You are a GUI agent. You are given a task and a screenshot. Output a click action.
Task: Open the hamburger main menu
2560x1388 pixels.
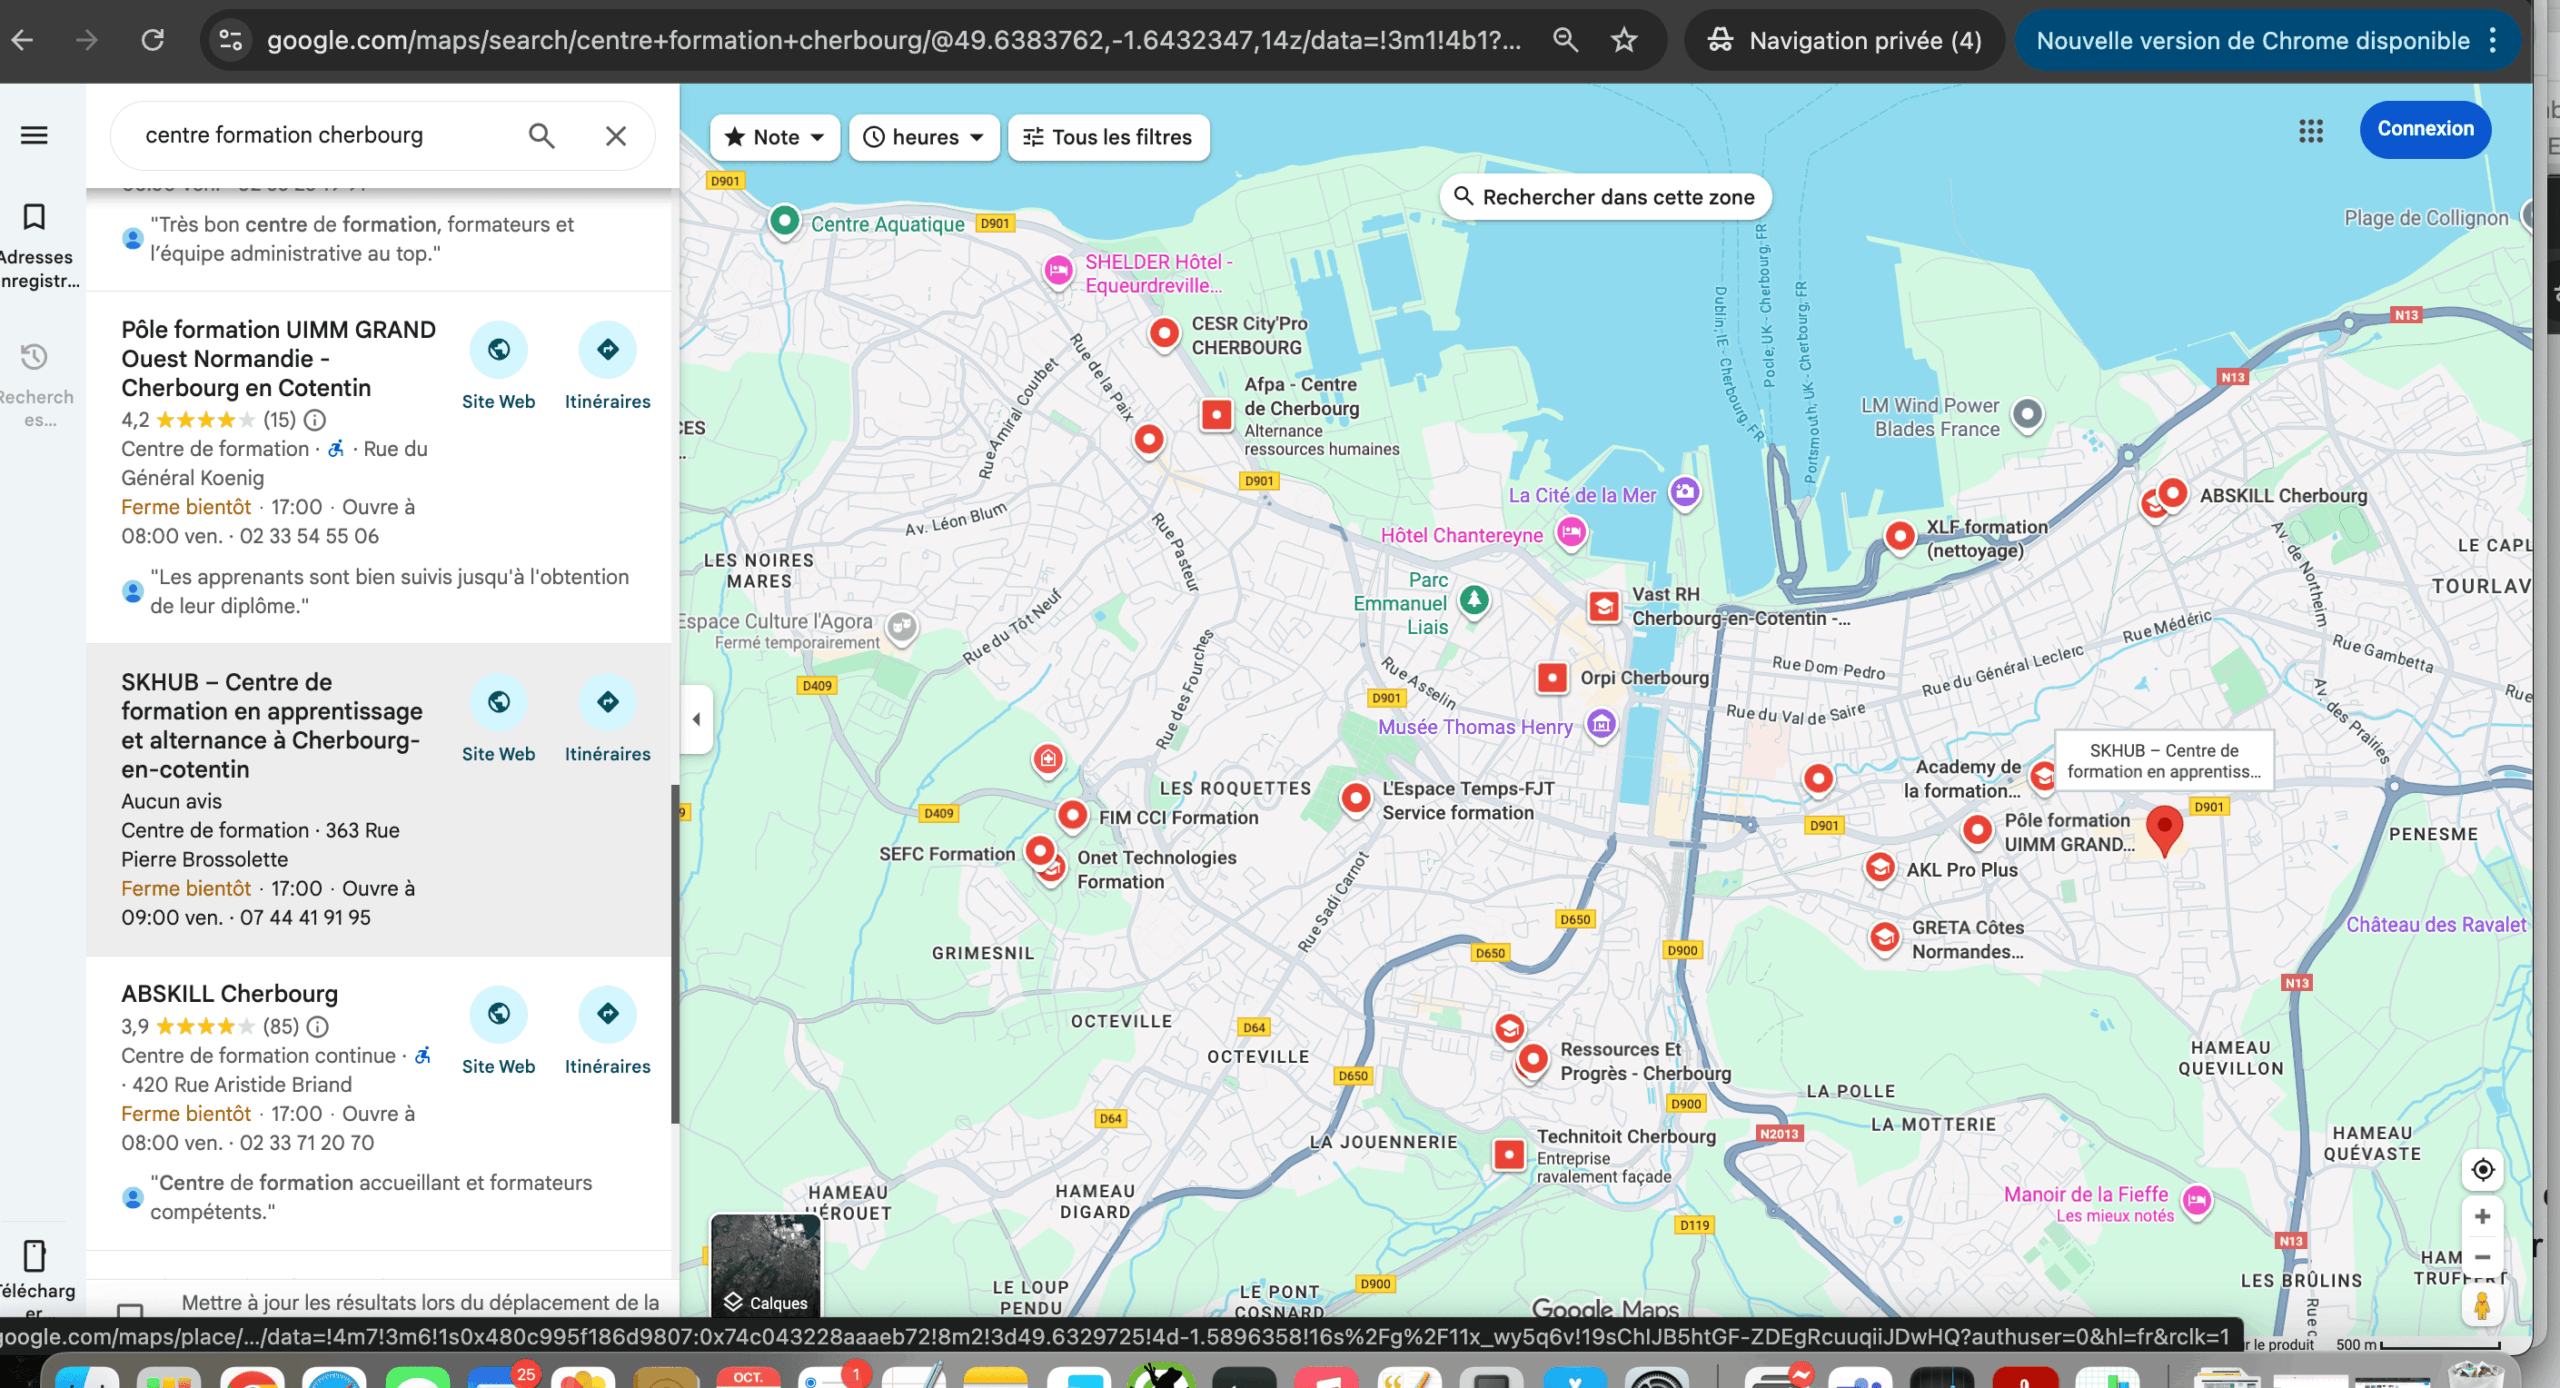coord(34,135)
